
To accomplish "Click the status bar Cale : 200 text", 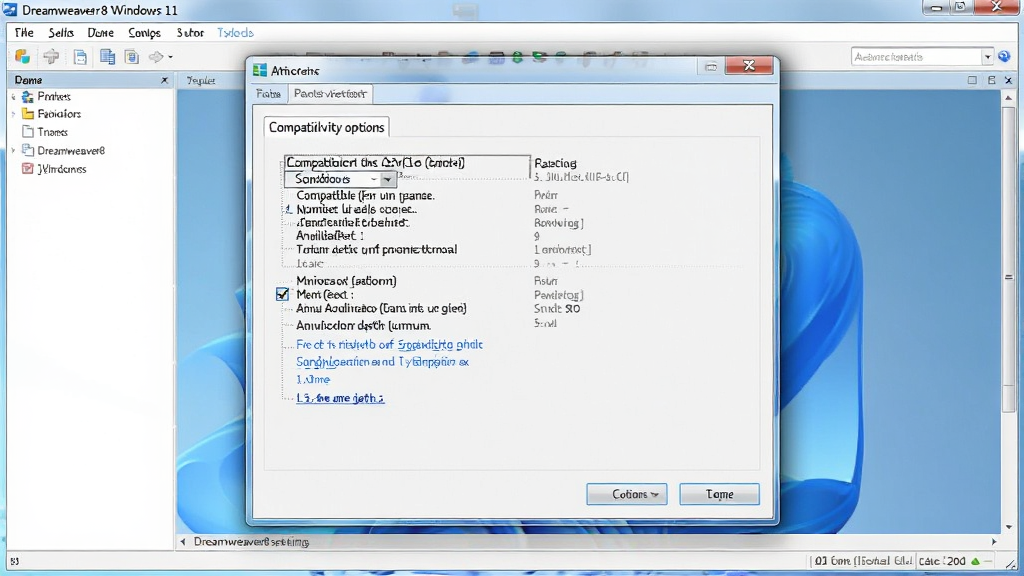I will tap(942, 561).
